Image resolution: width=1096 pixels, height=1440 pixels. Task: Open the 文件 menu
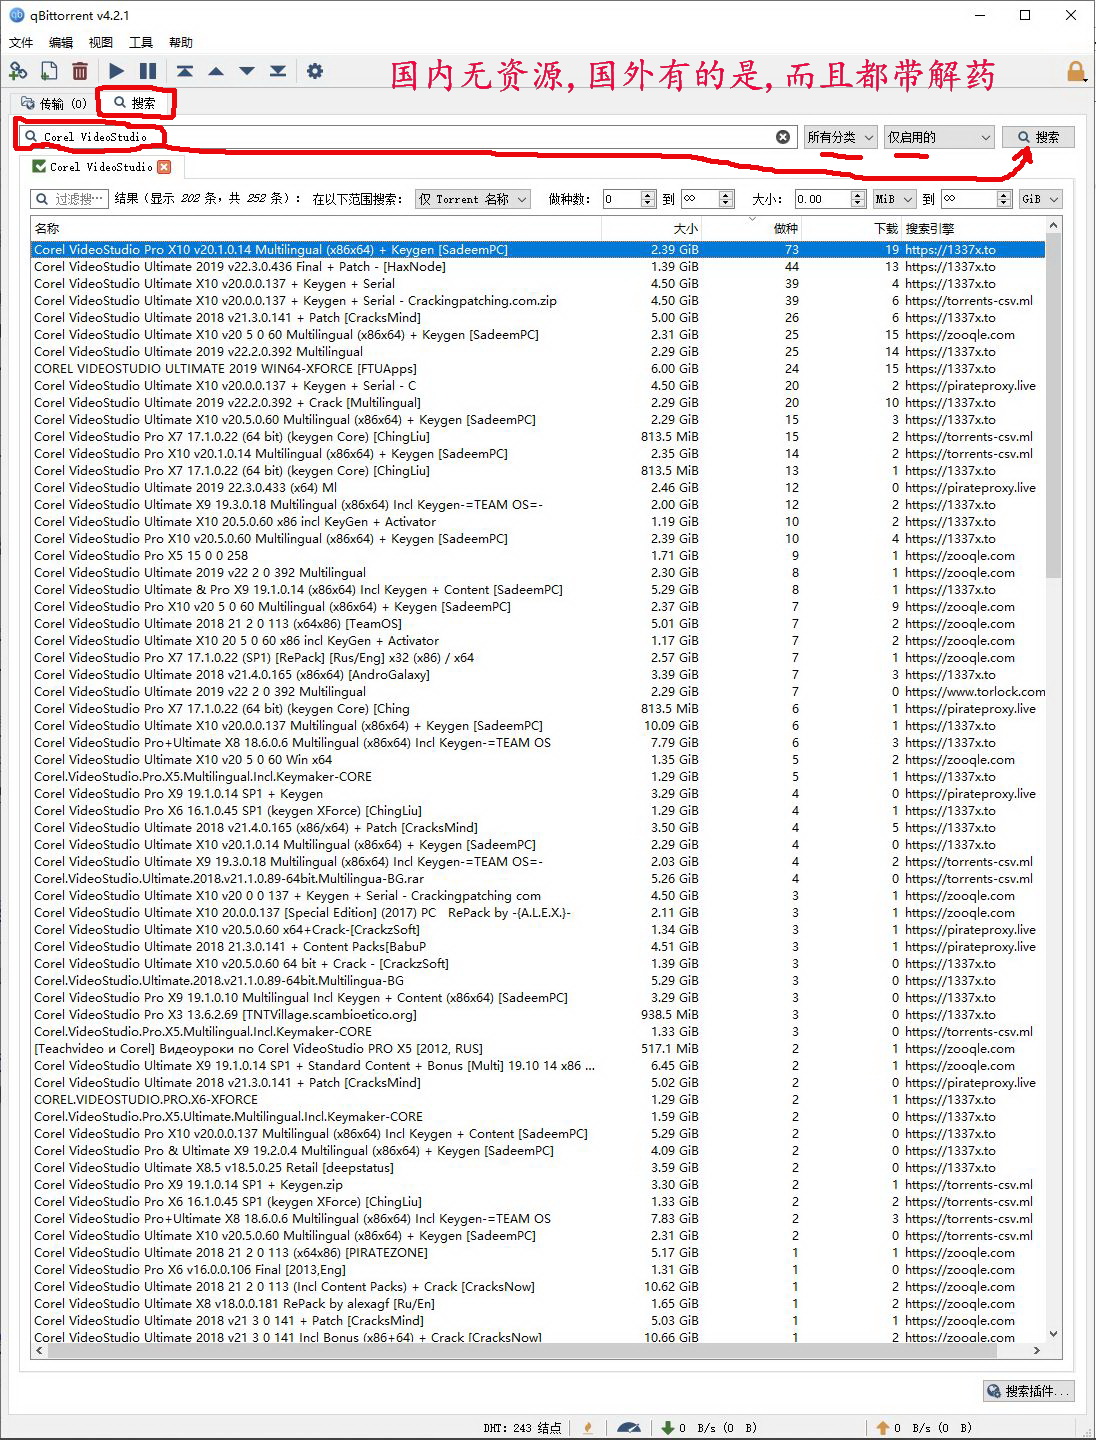coord(21,42)
